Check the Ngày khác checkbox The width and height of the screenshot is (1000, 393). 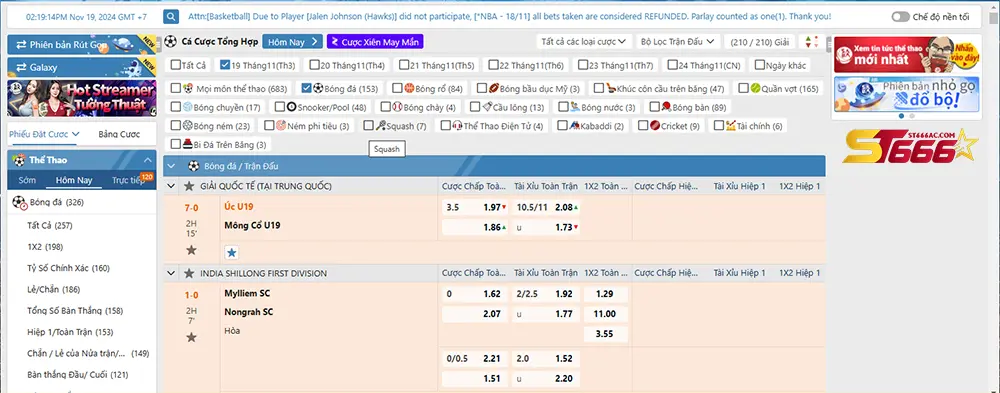(759, 65)
